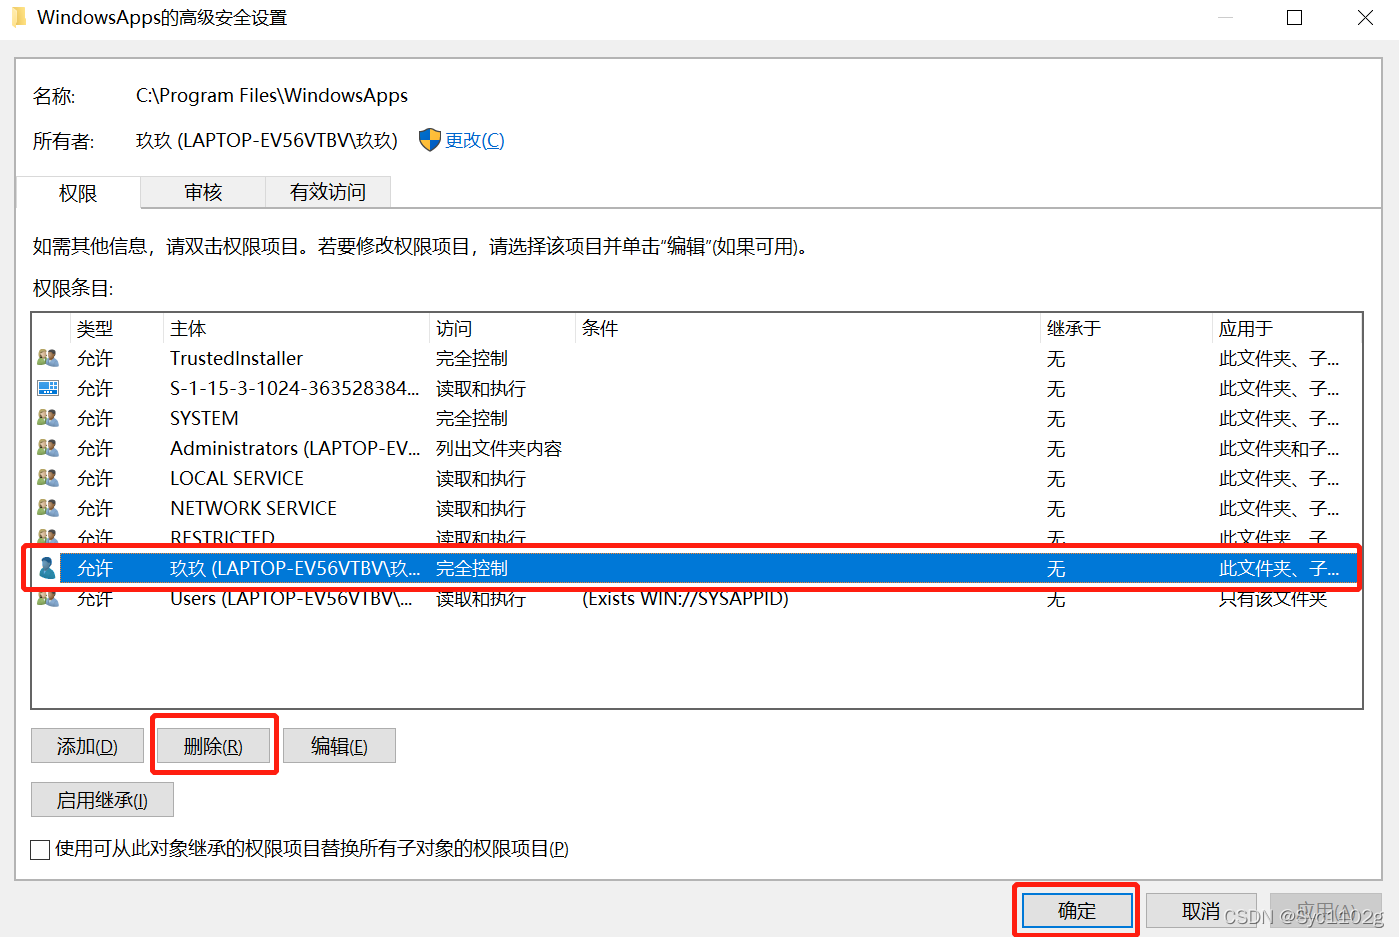
Task: Sort by the 类型 column header
Action: (116, 328)
